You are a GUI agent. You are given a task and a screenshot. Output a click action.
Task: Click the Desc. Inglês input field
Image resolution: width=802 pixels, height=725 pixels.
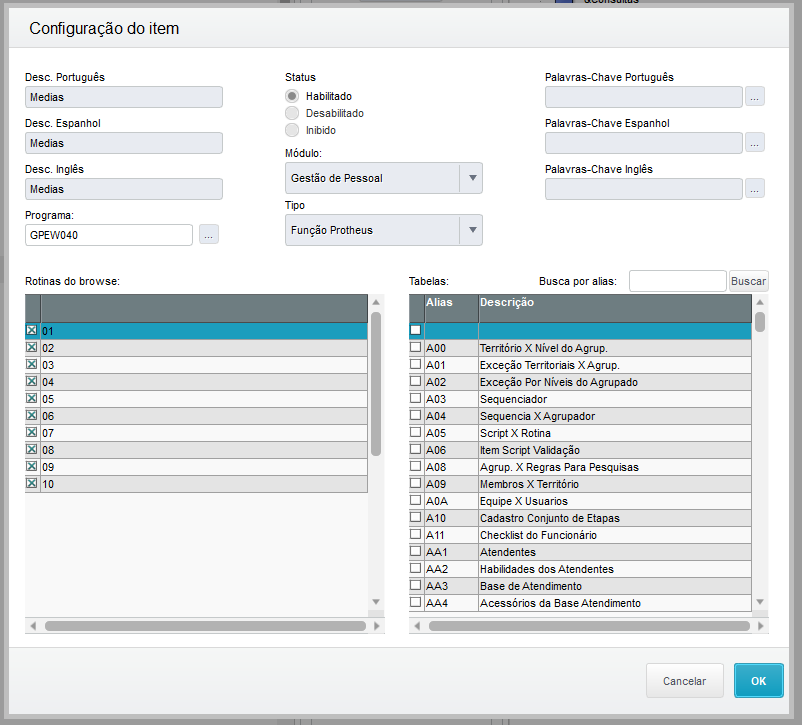coord(124,189)
